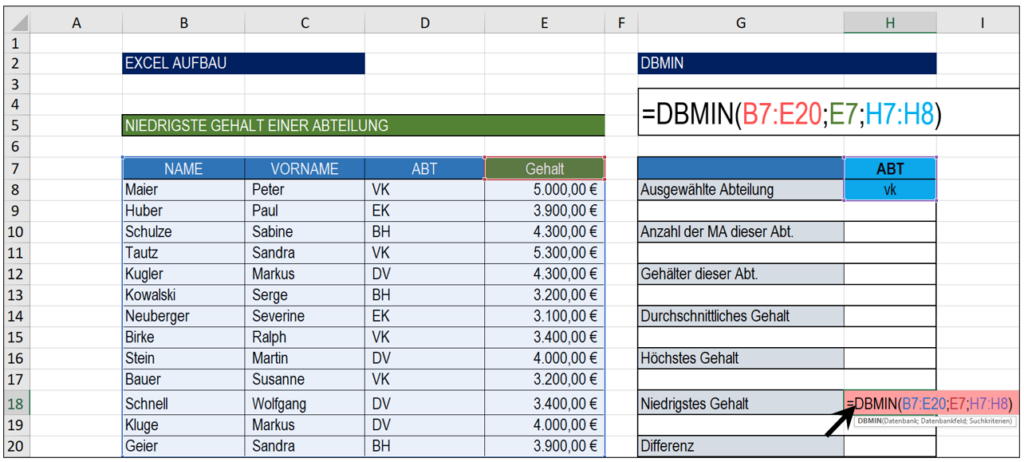
Task: Click the Ausgewählte Abteilung label cell
Action: (741, 190)
